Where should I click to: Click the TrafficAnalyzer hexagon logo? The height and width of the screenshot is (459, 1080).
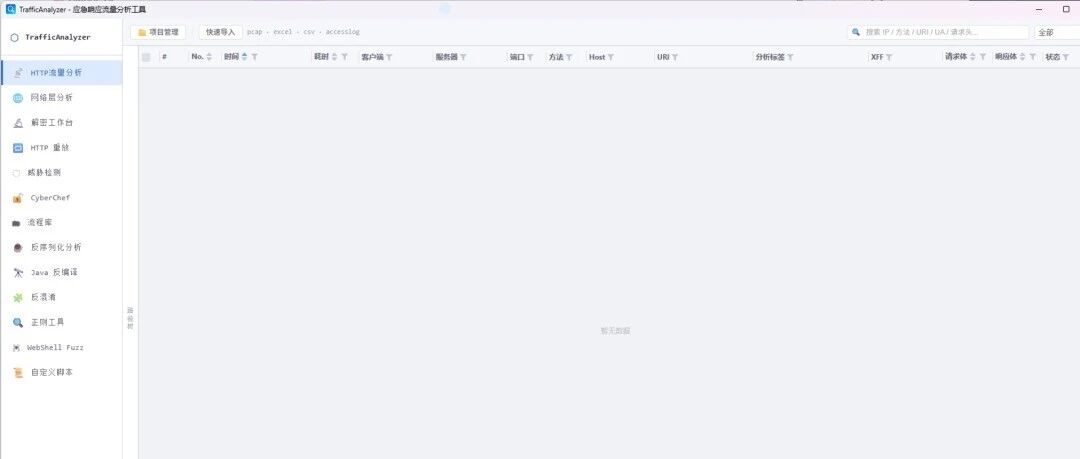[14, 38]
